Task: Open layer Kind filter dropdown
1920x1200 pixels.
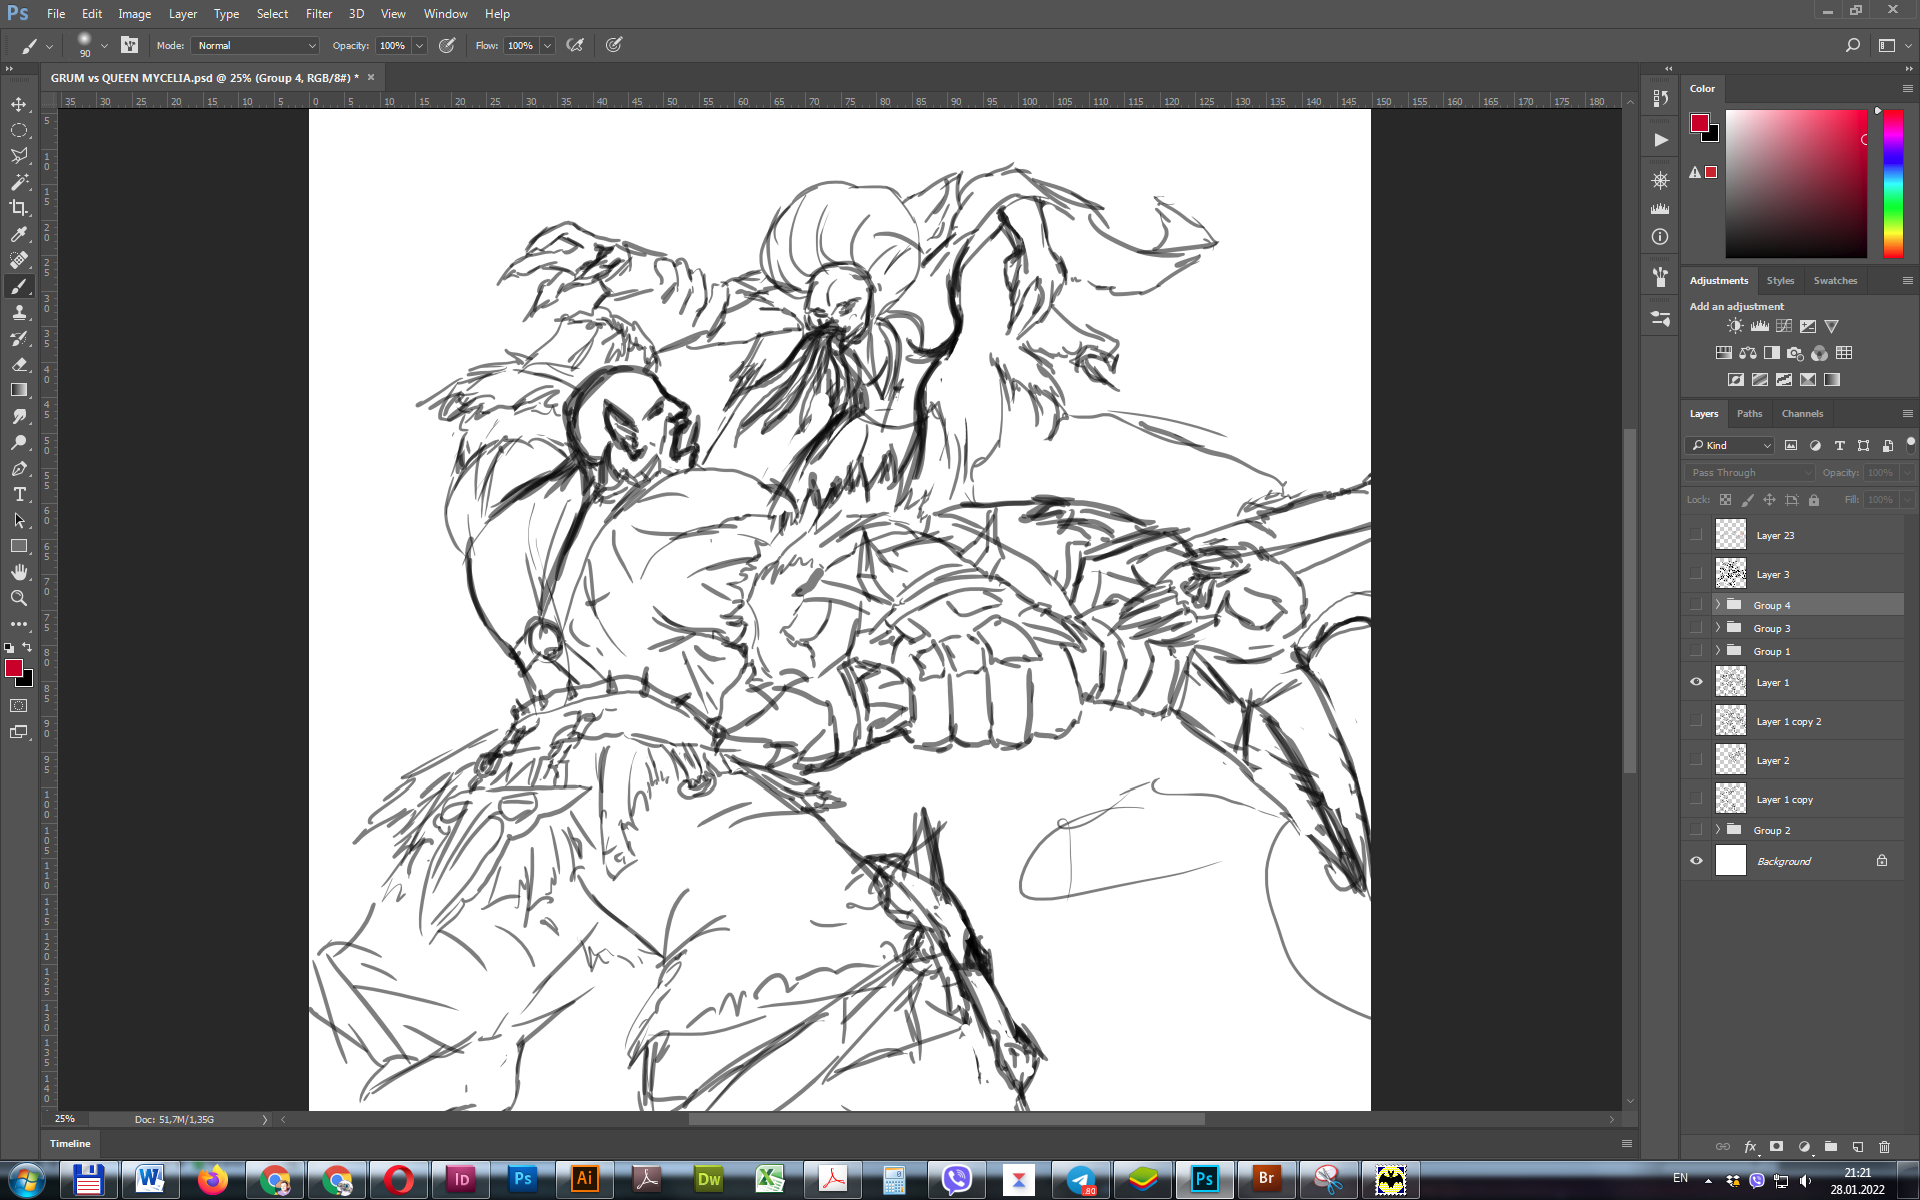Action: pyautogui.click(x=1731, y=445)
